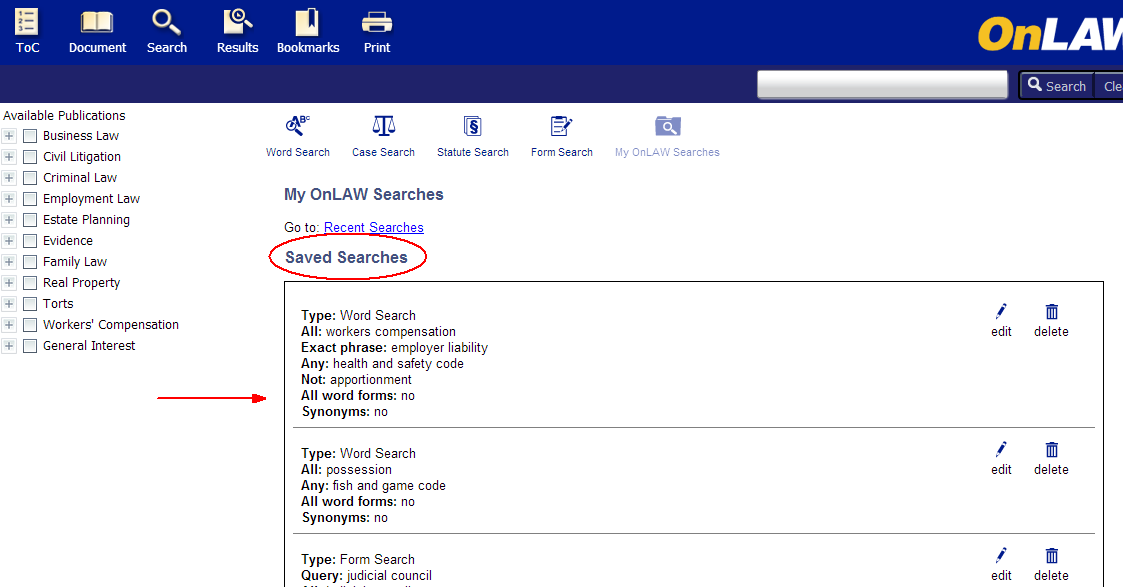1123x587 pixels.
Task: Click the Search button beside search box
Action: pos(1057,86)
